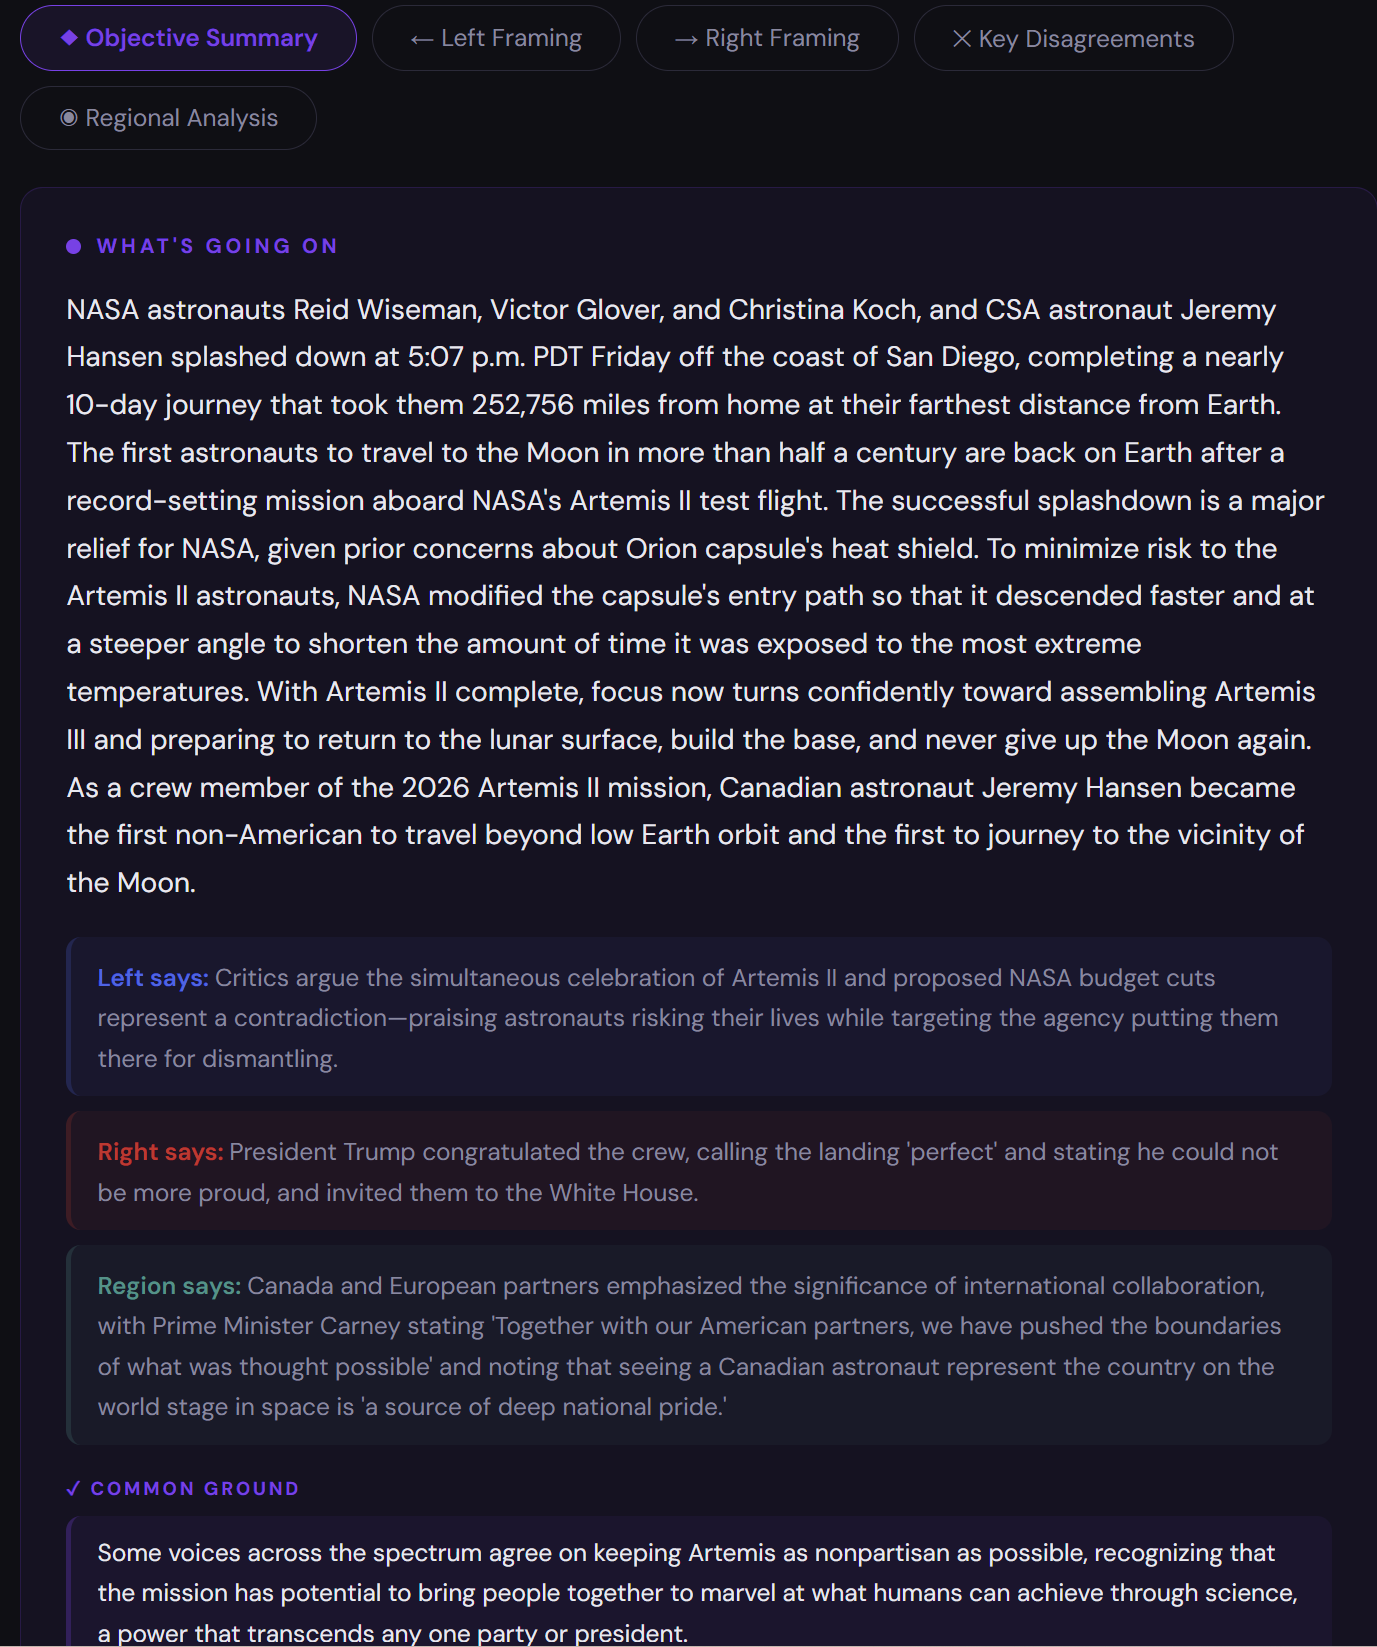Click the circle icon beside Regional Analysis
This screenshot has width=1377, height=1647.
coord(69,118)
